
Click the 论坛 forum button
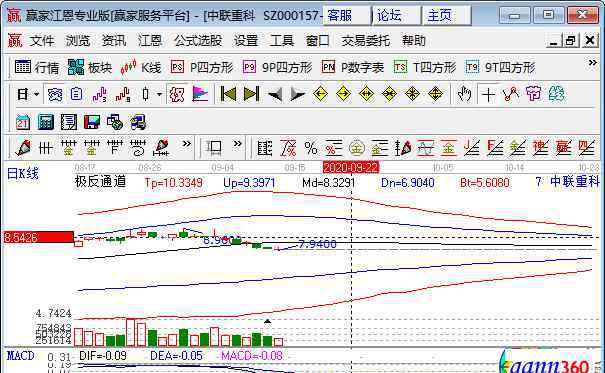396,16
